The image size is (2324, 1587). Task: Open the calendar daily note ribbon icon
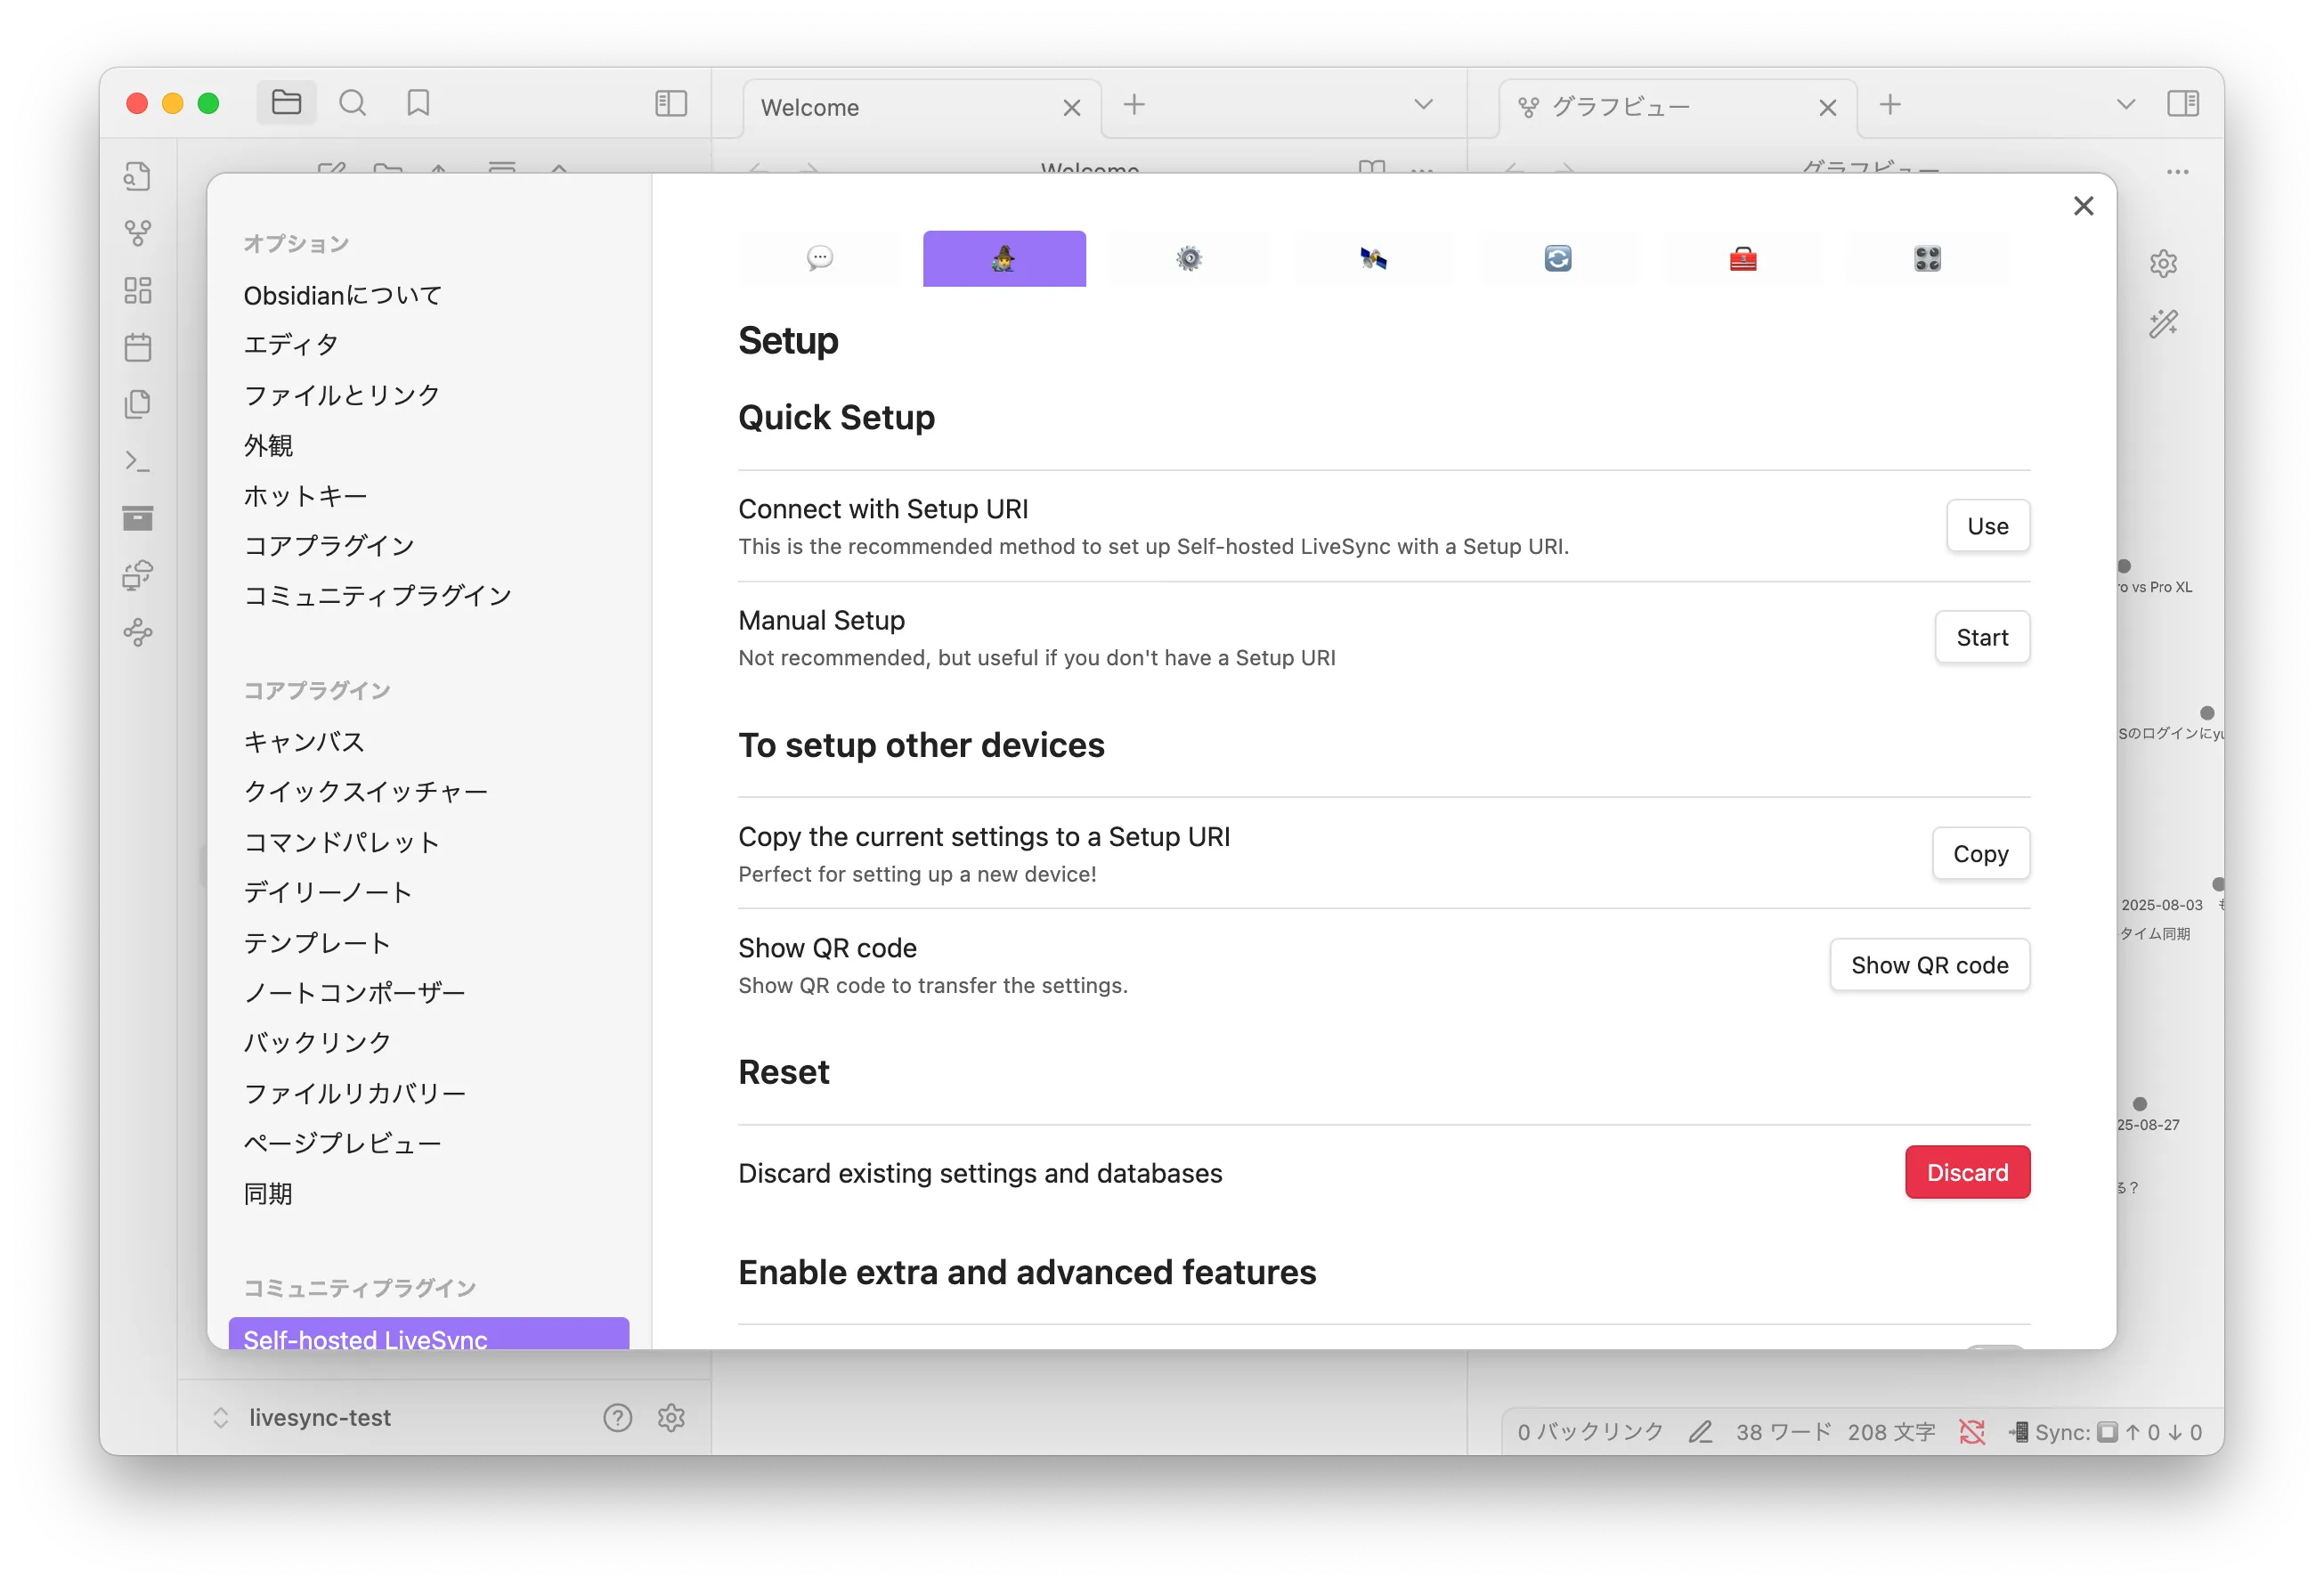coord(138,347)
